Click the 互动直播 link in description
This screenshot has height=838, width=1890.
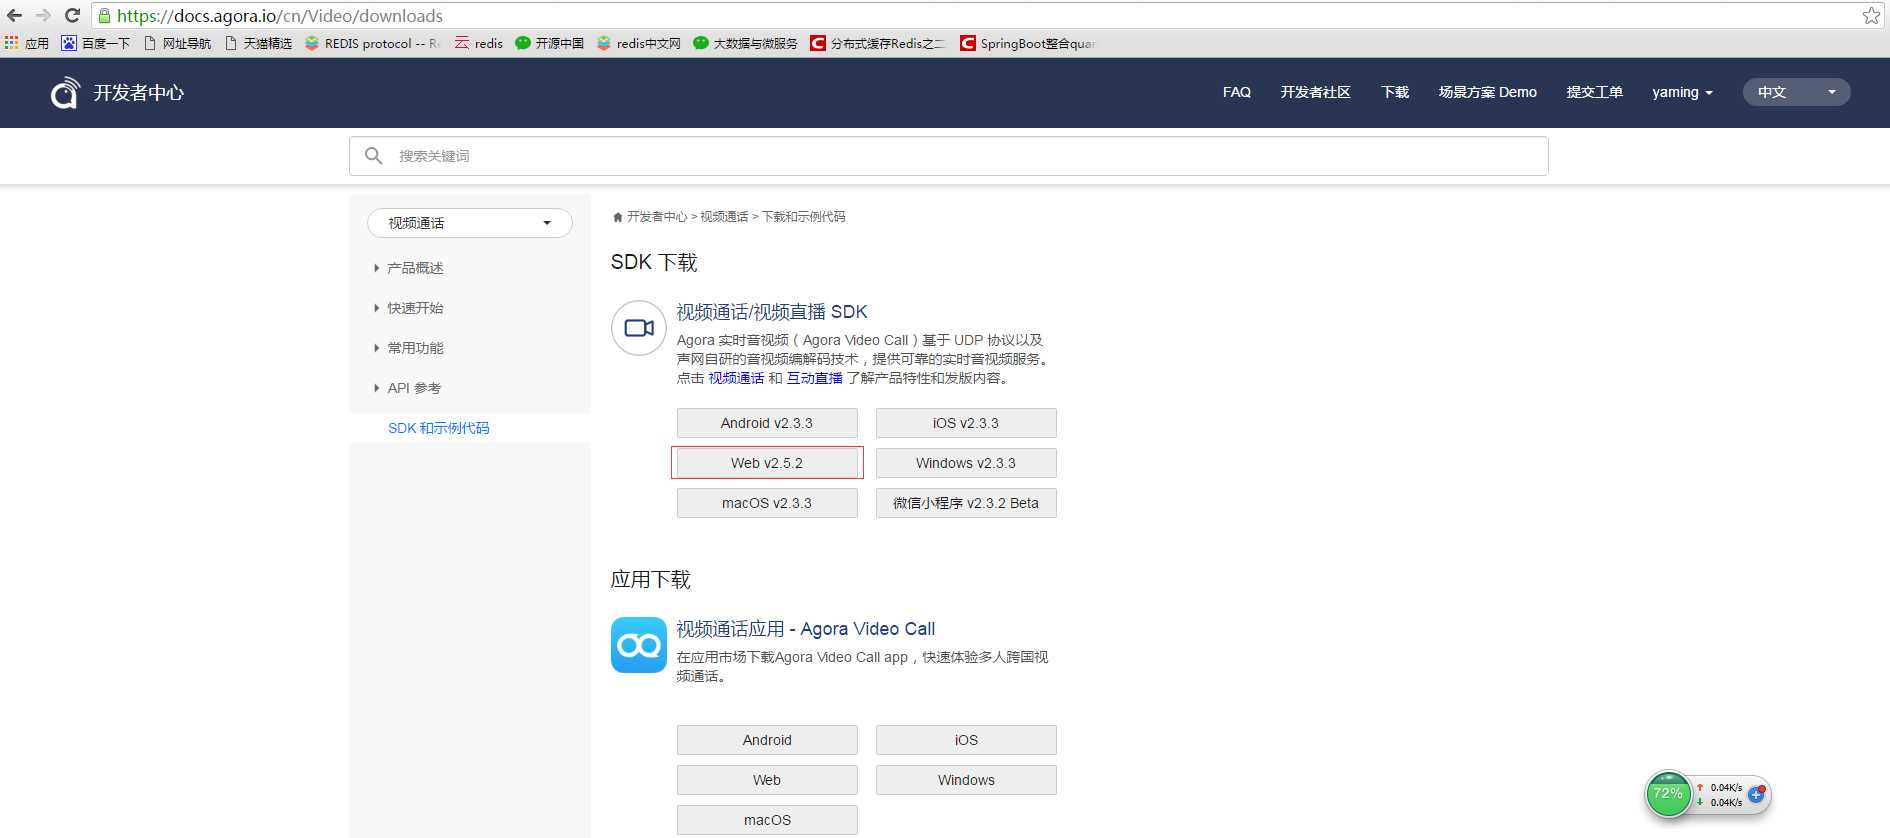pos(815,378)
